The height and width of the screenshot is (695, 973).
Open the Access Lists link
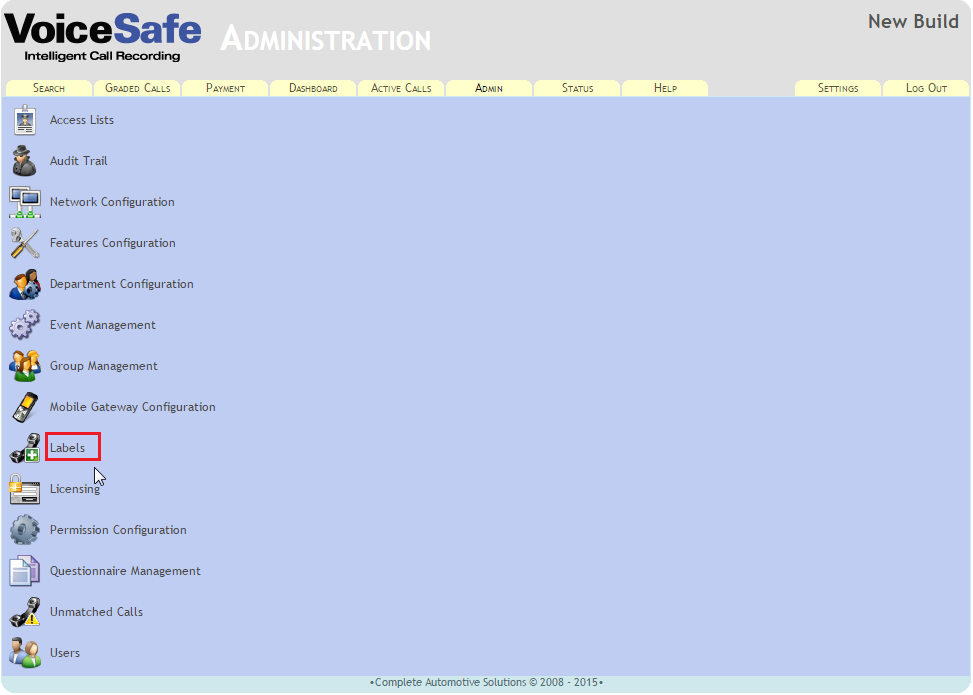click(82, 120)
